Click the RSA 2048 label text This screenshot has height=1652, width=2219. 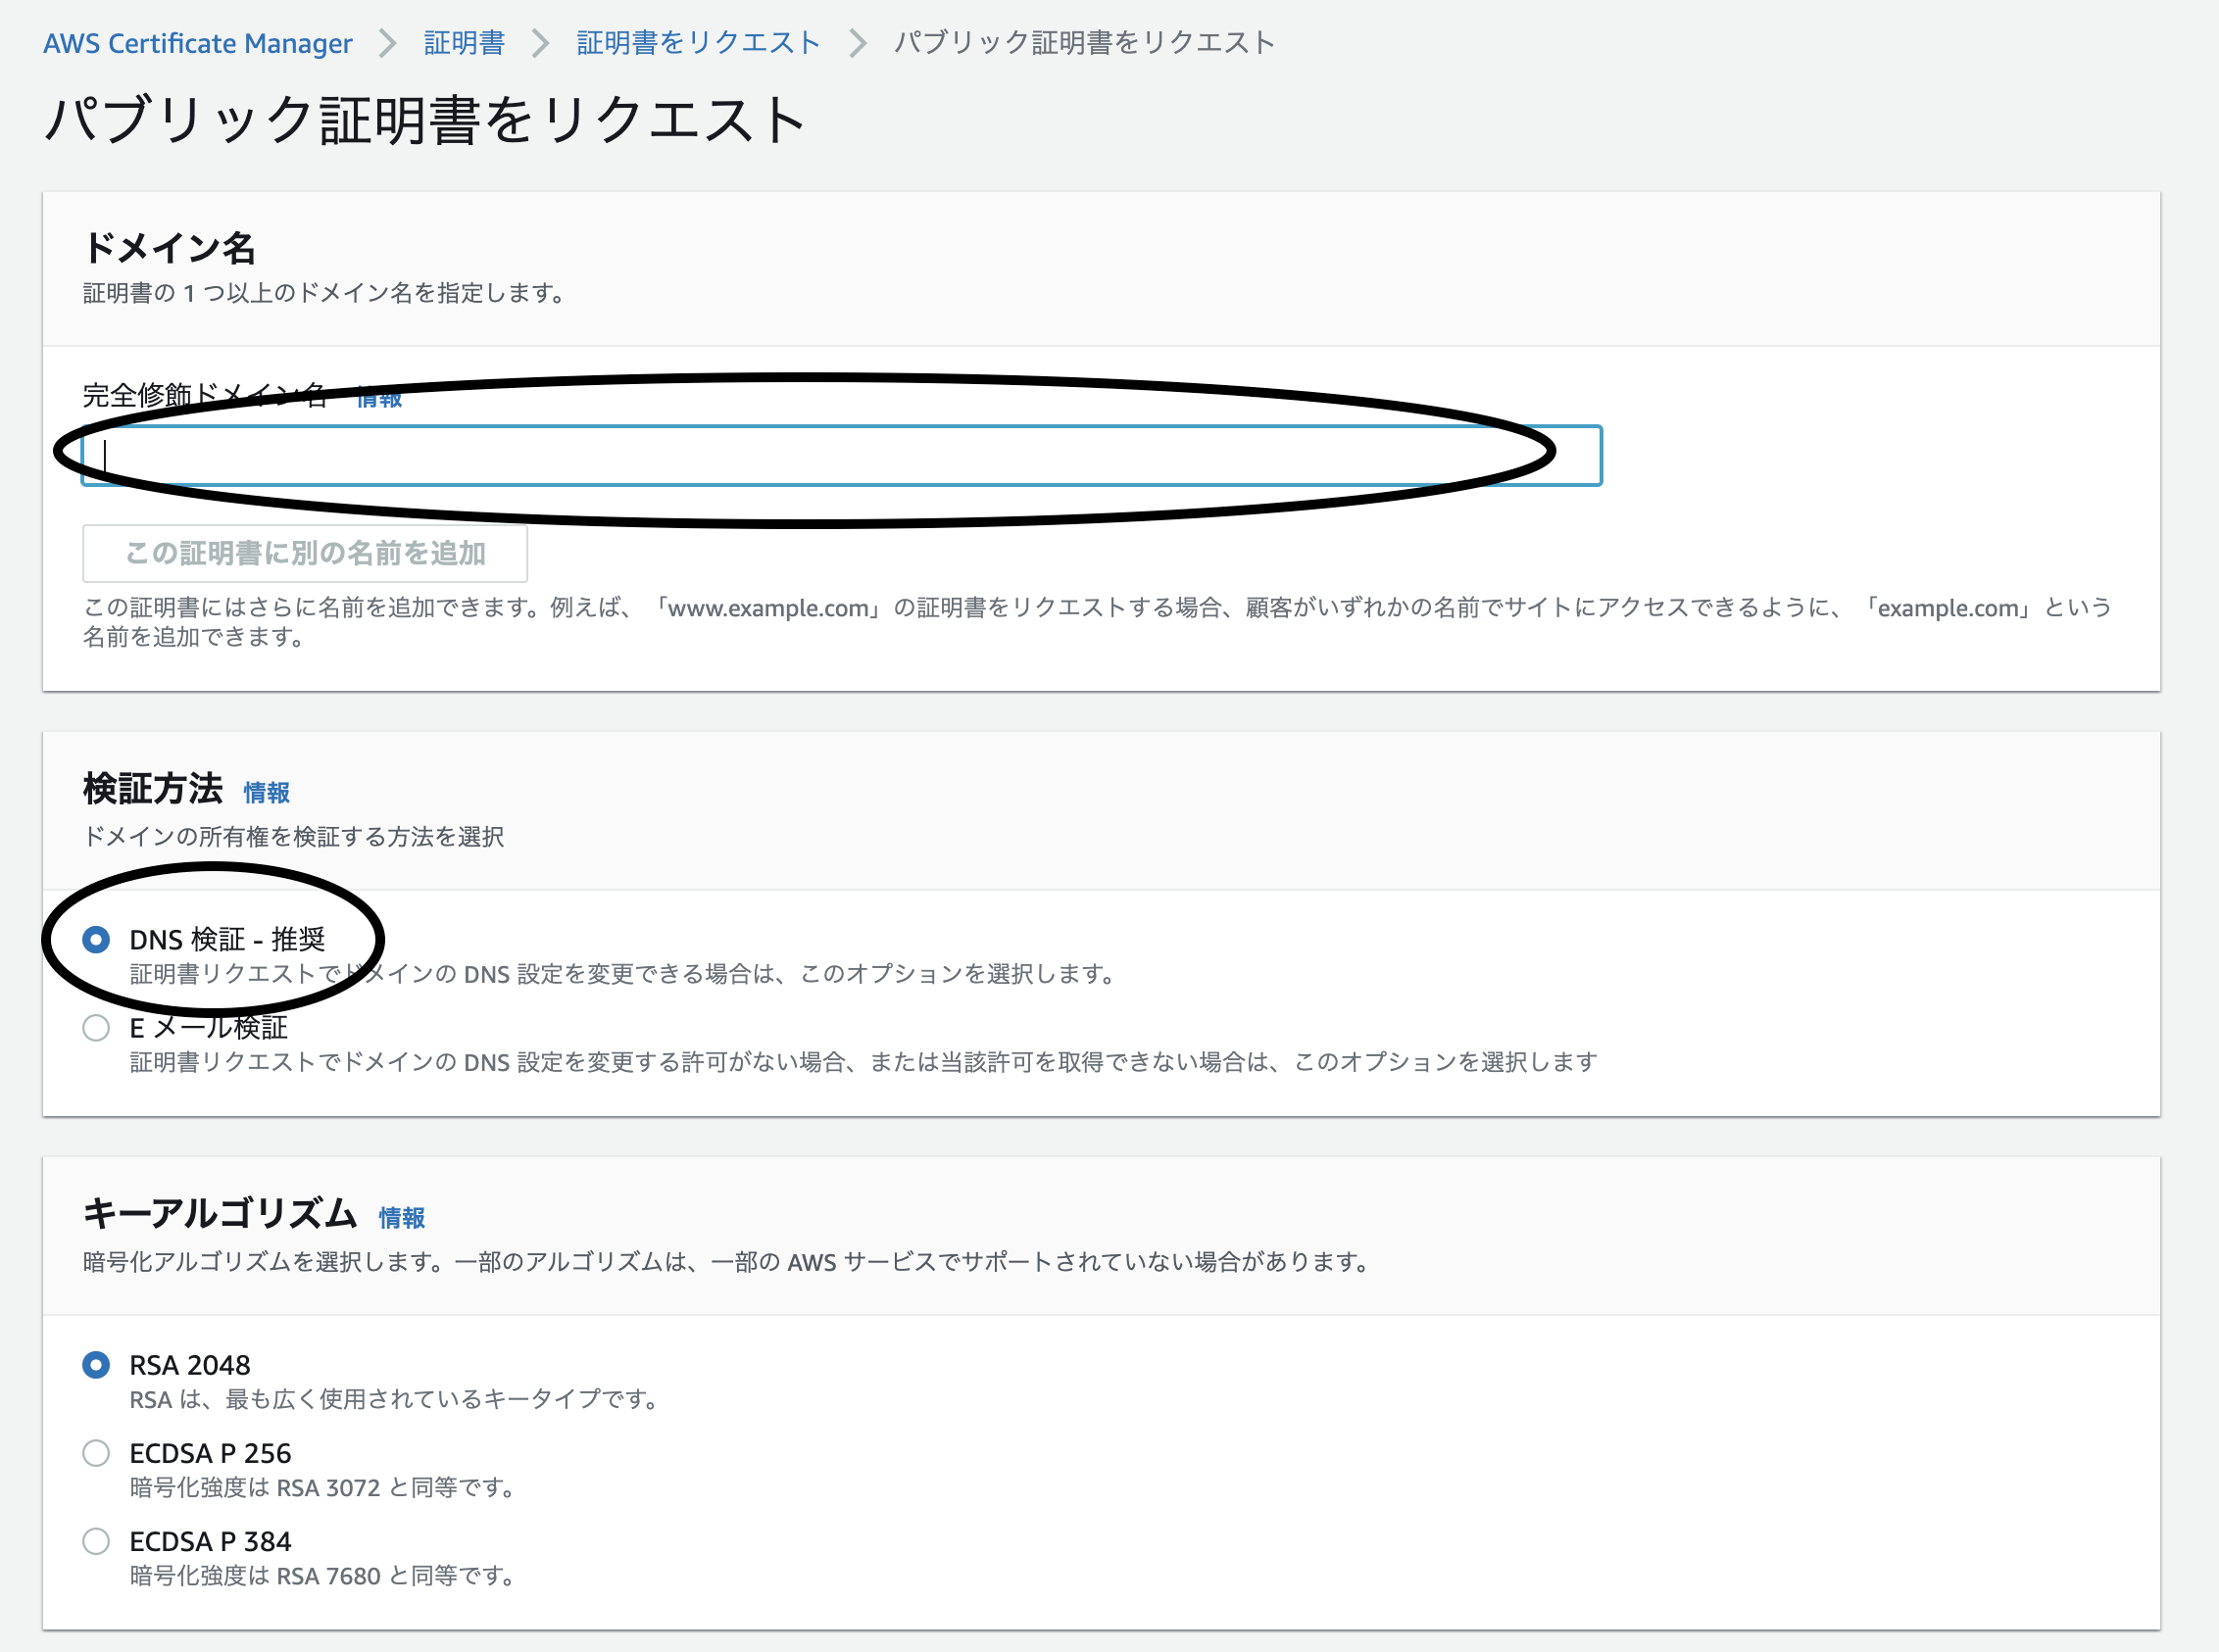189,1364
